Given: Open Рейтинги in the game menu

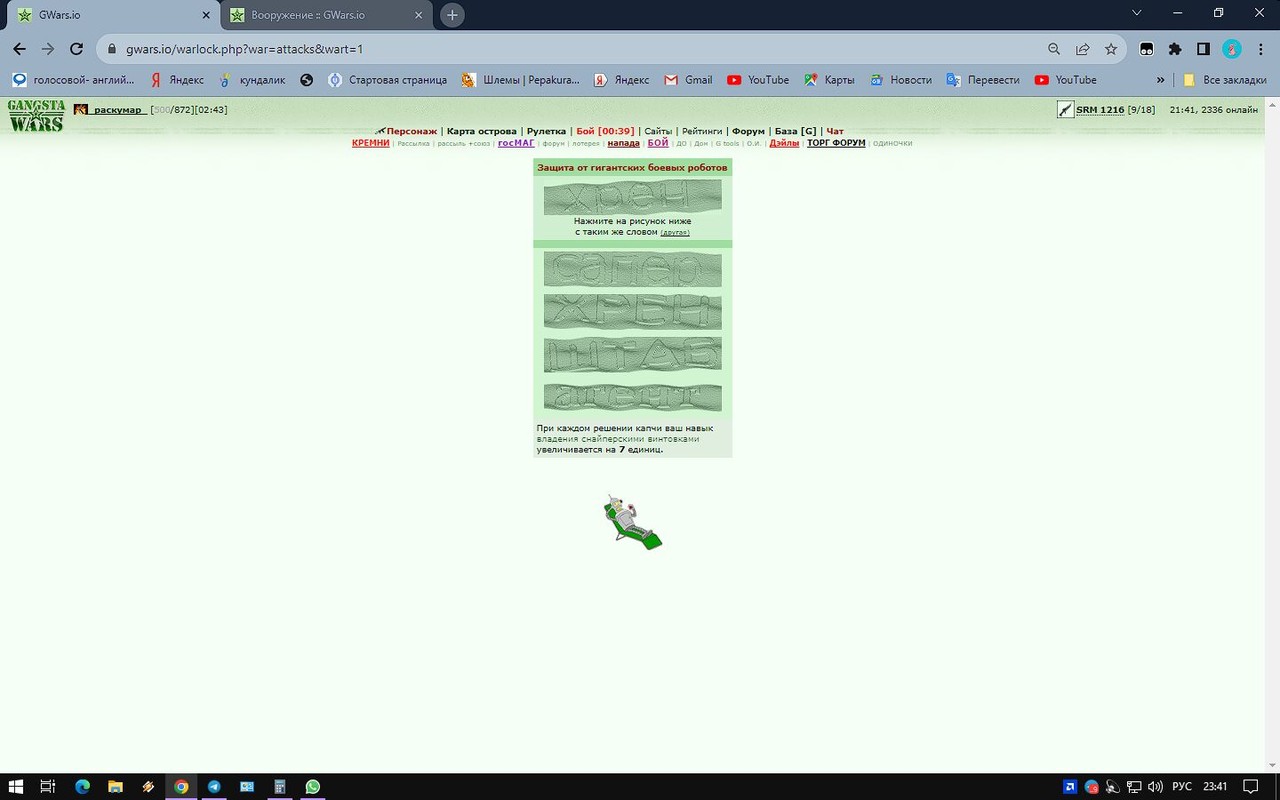Looking at the screenshot, I should 702,131.
